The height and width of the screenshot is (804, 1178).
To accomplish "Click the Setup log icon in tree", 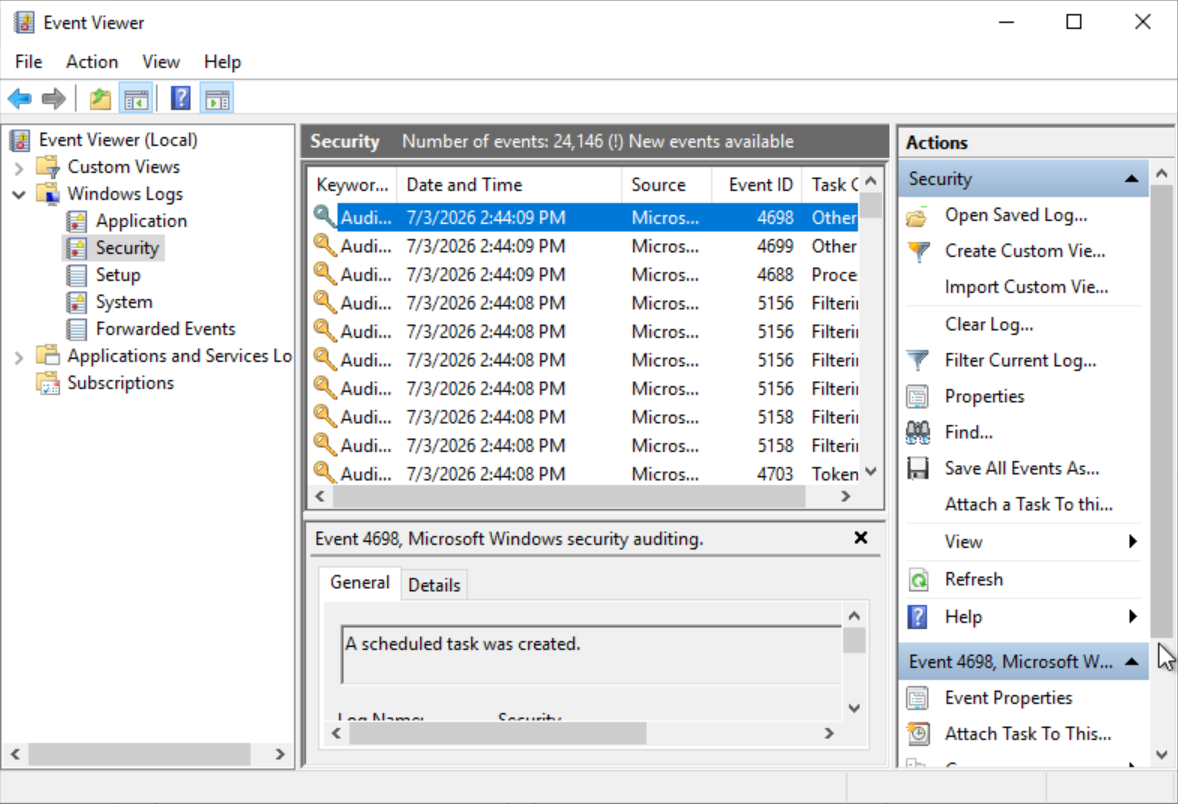I will (77, 275).
